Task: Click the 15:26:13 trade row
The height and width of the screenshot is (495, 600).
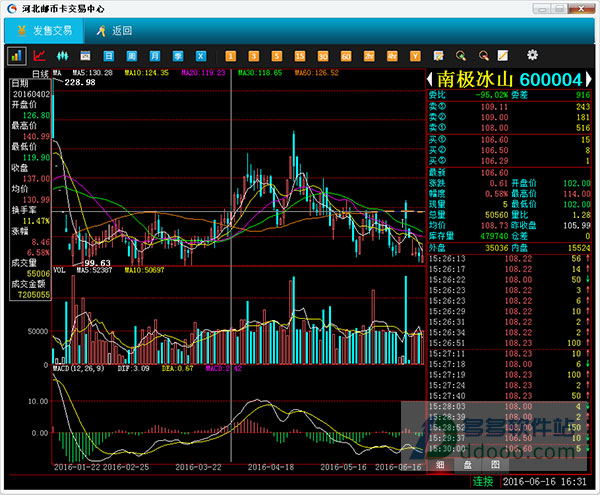Action: (x=509, y=259)
